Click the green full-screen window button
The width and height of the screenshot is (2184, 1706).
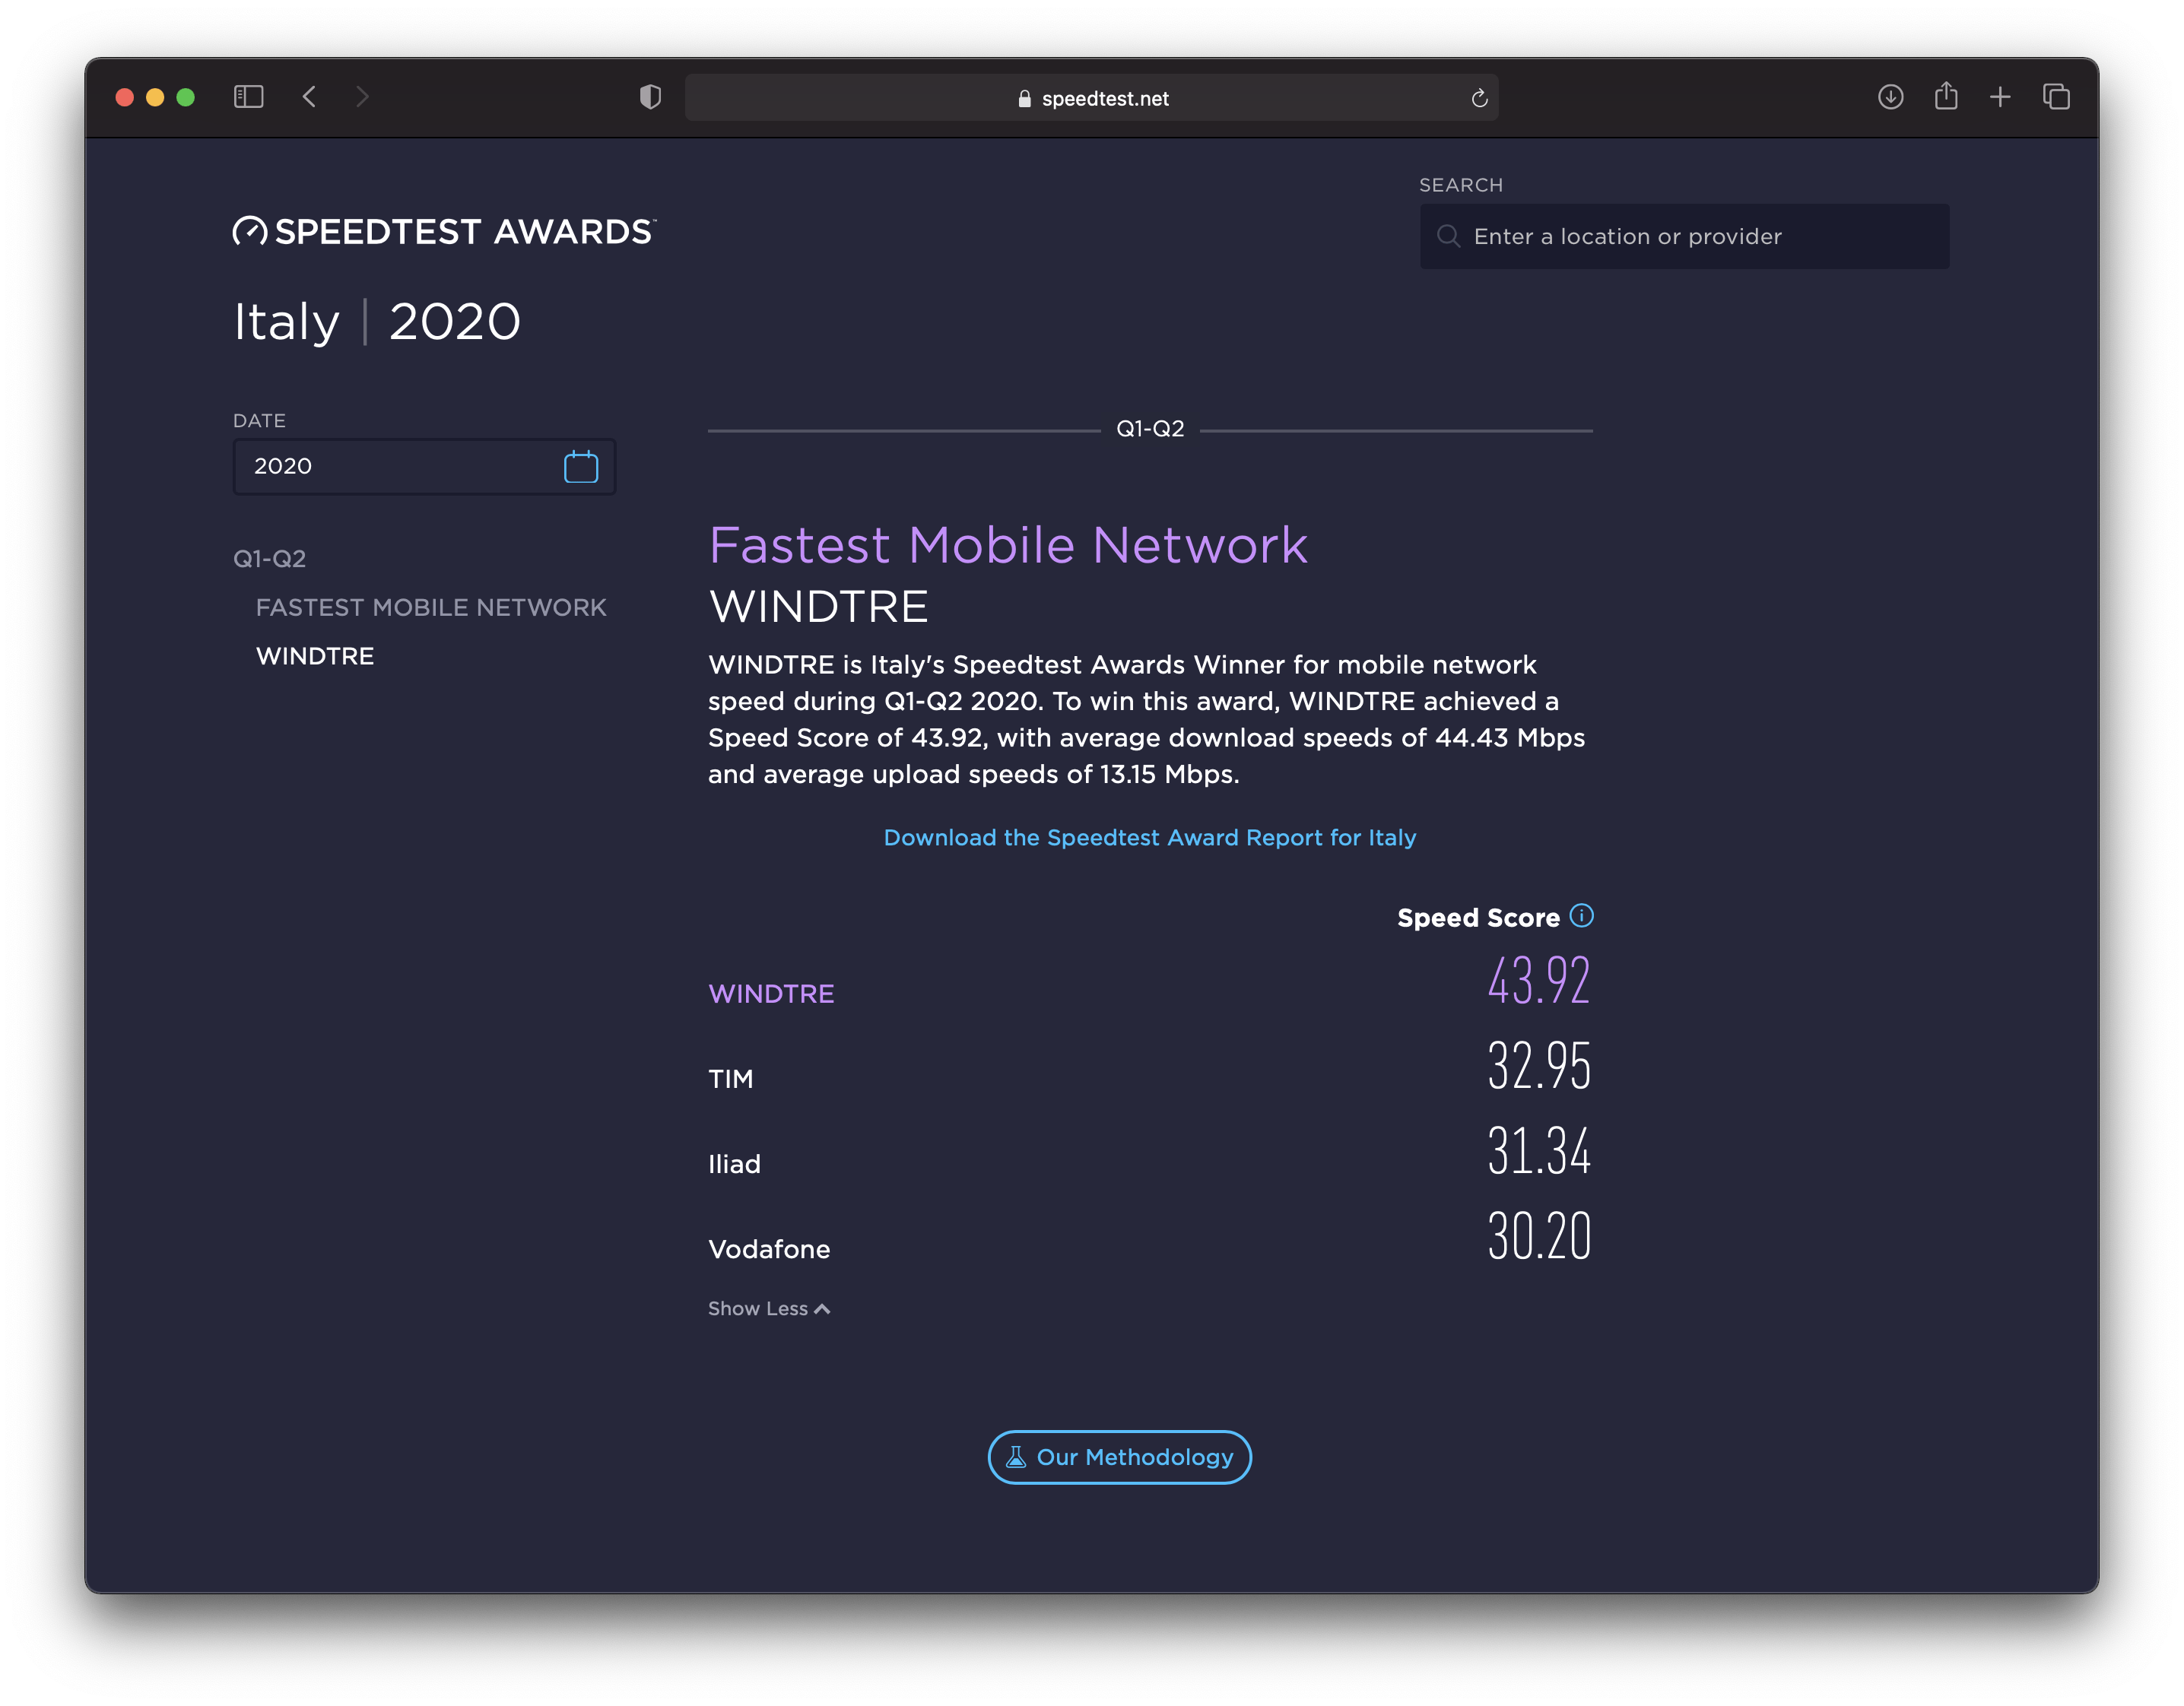186,97
